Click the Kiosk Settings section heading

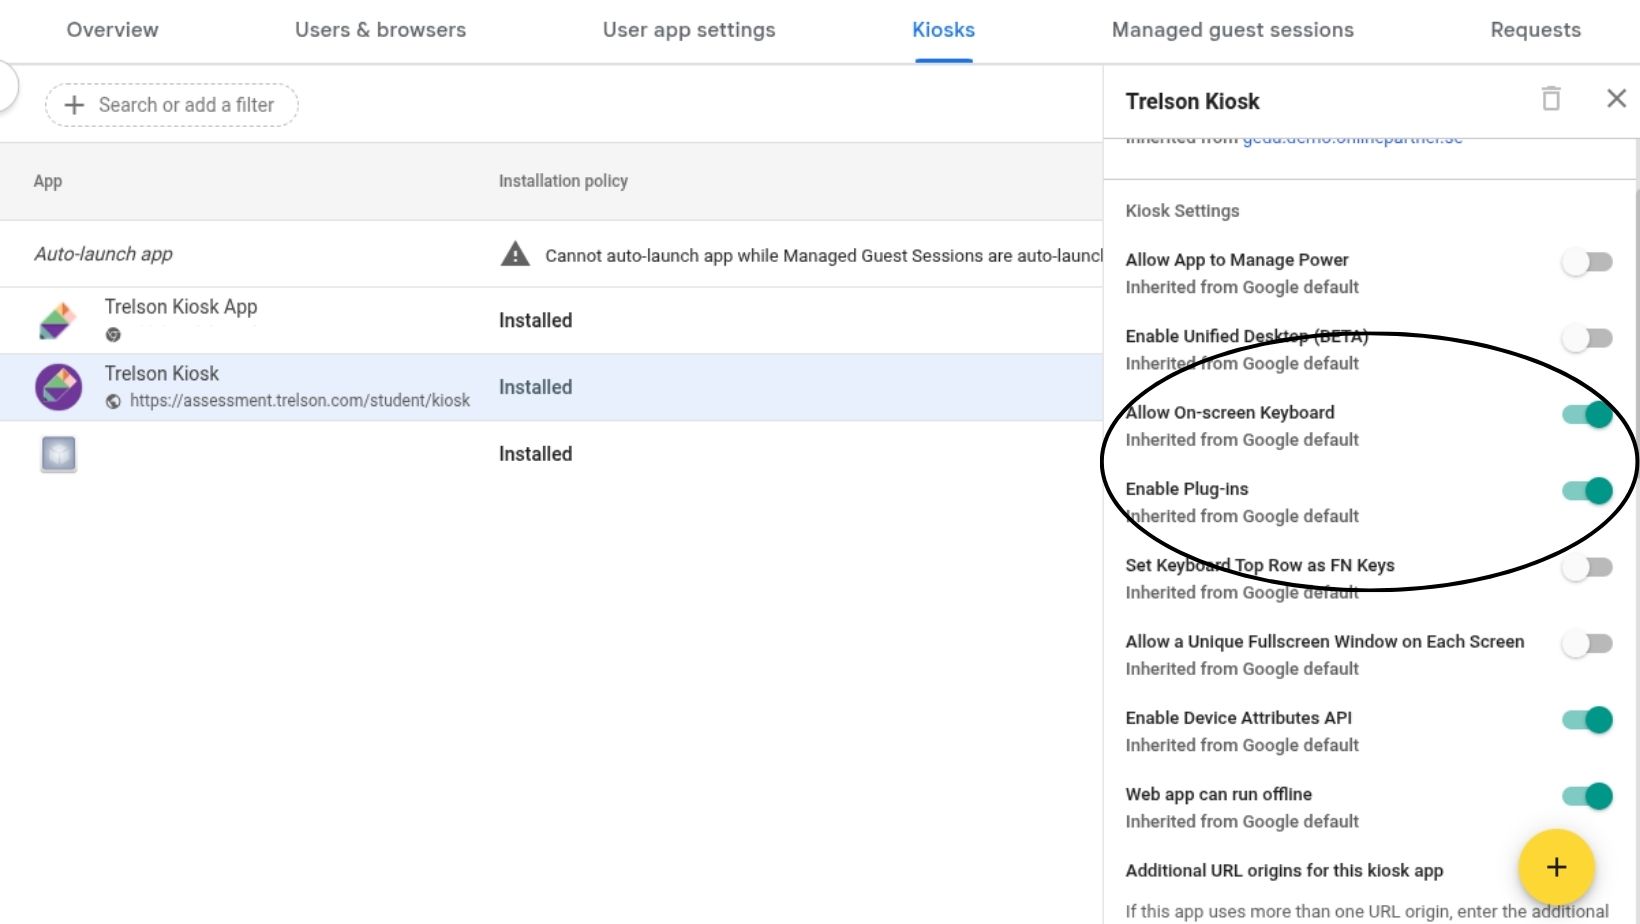(1182, 211)
